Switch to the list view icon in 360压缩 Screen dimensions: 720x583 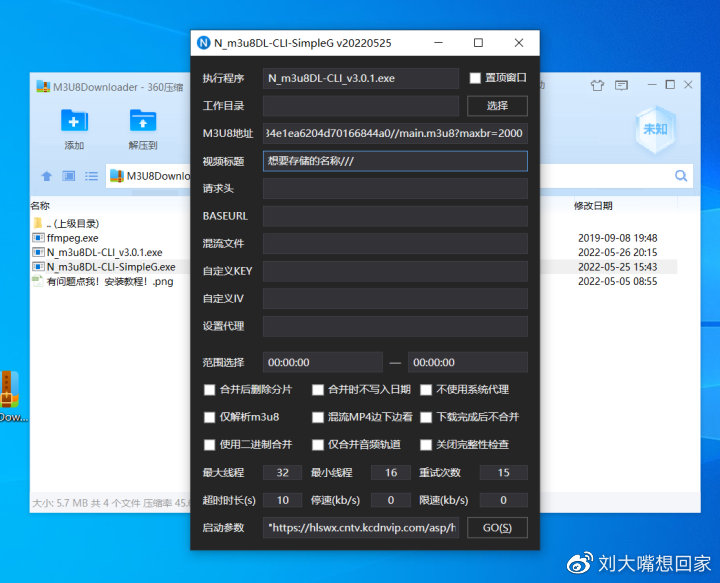[x=91, y=176]
